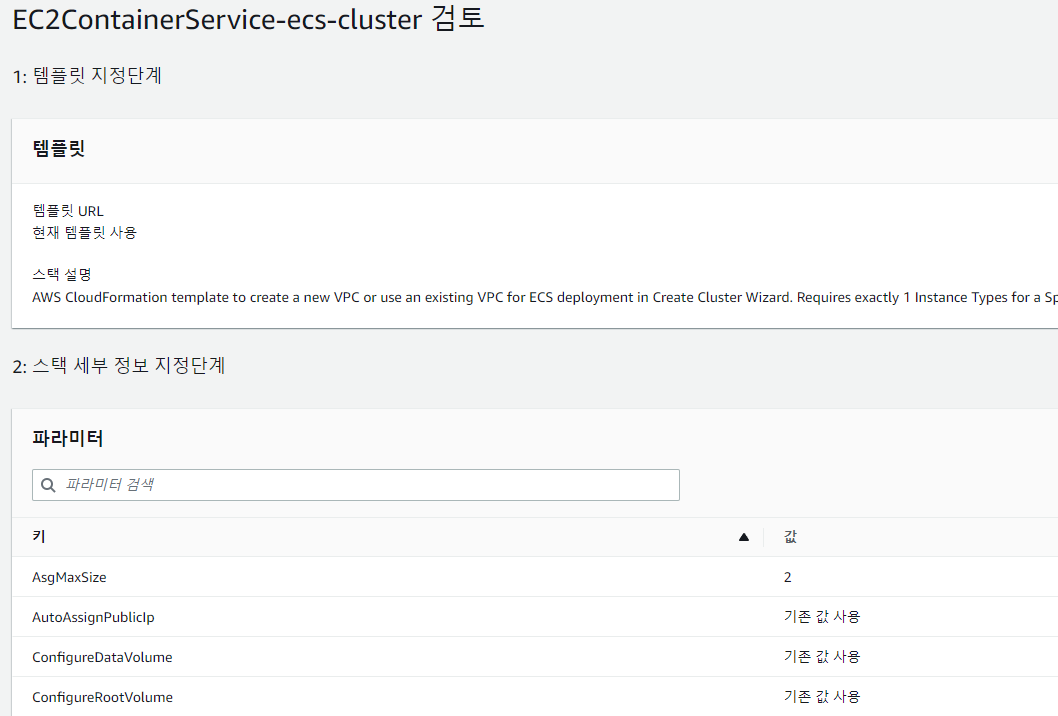The height and width of the screenshot is (716, 1058).
Task: Select the ConfigureRootVolume parameter key
Action: click(x=102, y=697)
